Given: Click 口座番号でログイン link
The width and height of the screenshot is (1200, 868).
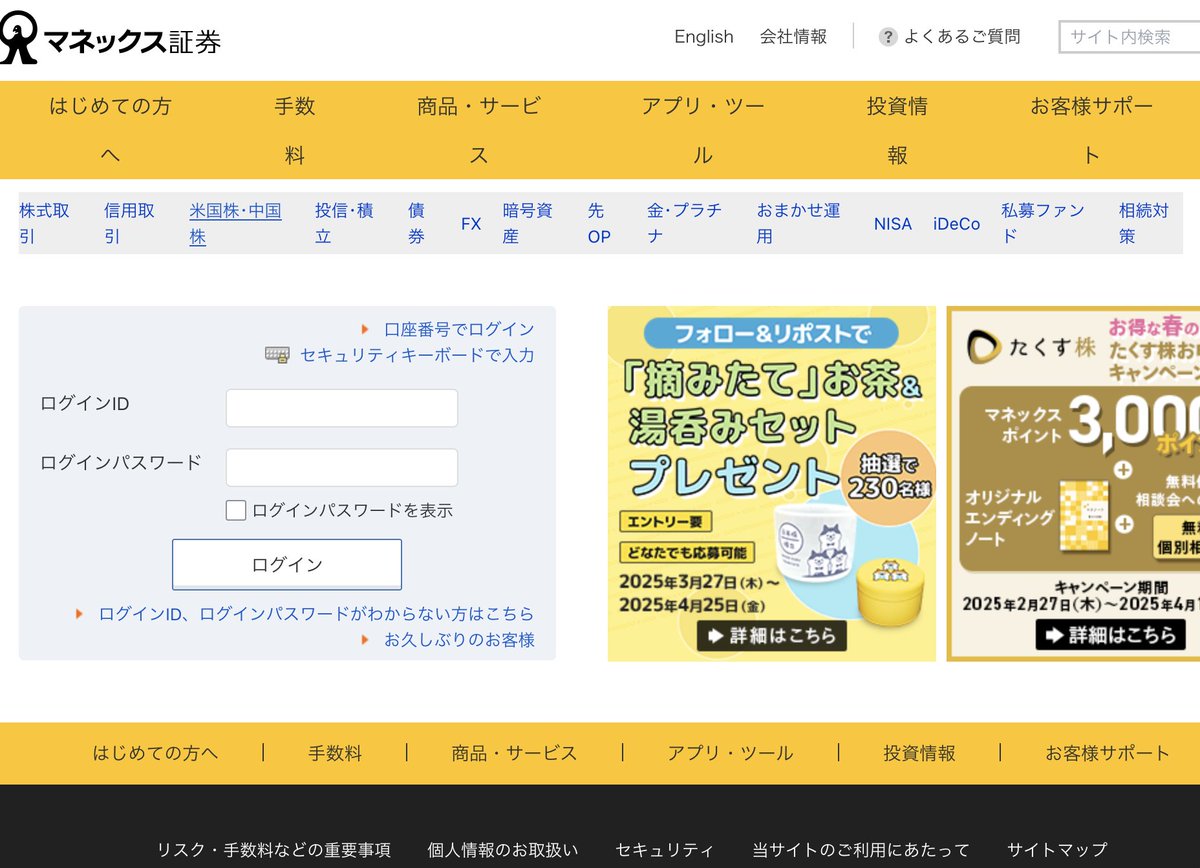Looking at the screenshot, I should click(x=459, y=329).
